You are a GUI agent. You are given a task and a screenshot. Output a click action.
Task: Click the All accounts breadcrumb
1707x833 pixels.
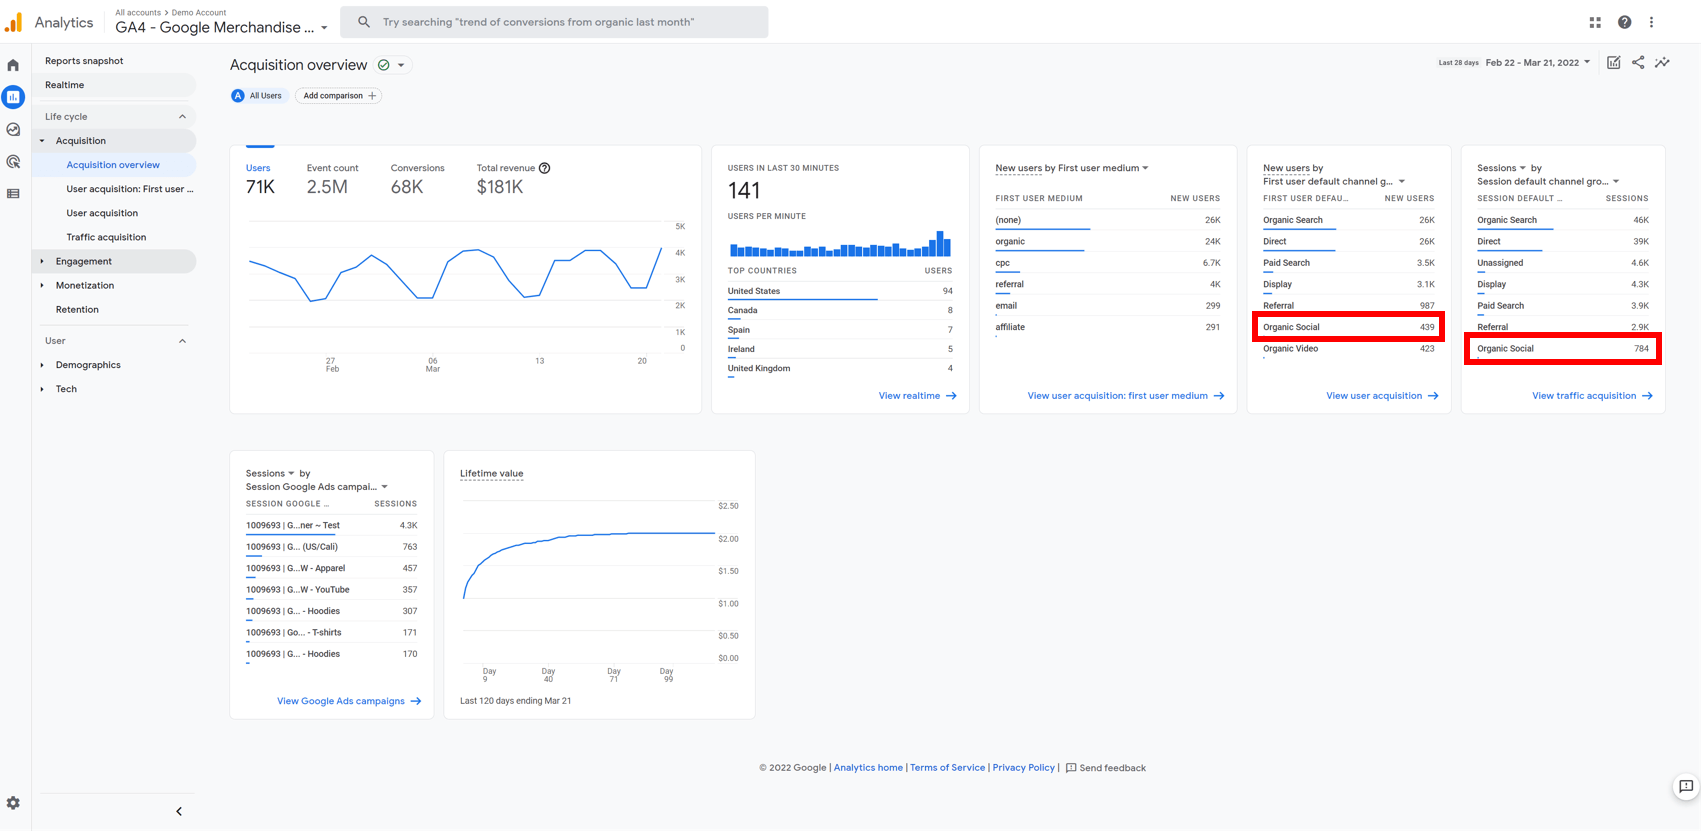[138, 13]
